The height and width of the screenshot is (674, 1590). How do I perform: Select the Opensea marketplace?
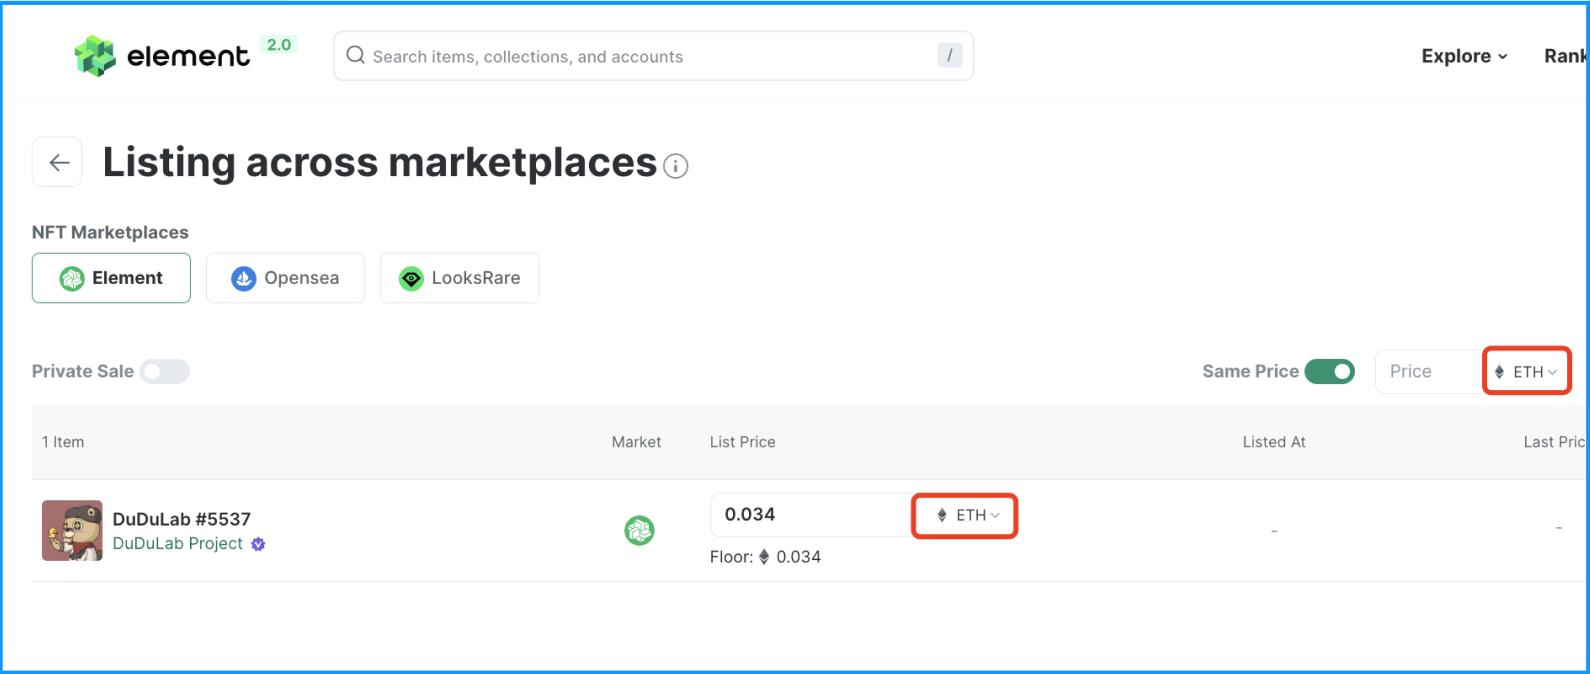click(285, 278)
